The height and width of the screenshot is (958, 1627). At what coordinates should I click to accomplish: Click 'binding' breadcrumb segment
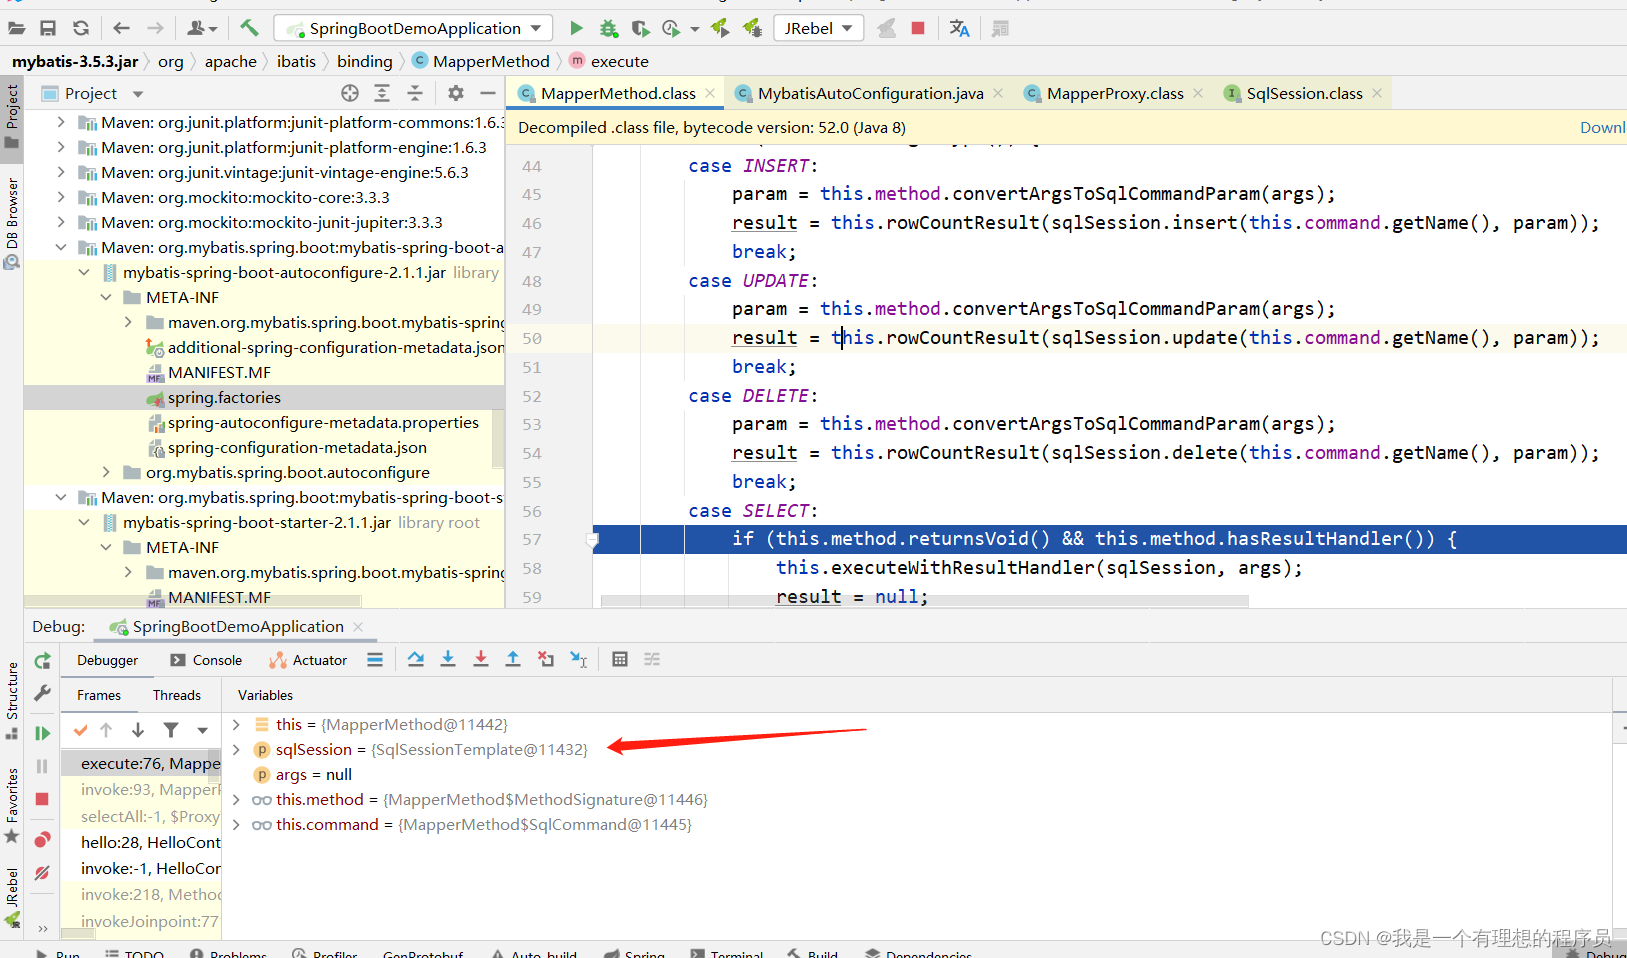tap(365, 61)
